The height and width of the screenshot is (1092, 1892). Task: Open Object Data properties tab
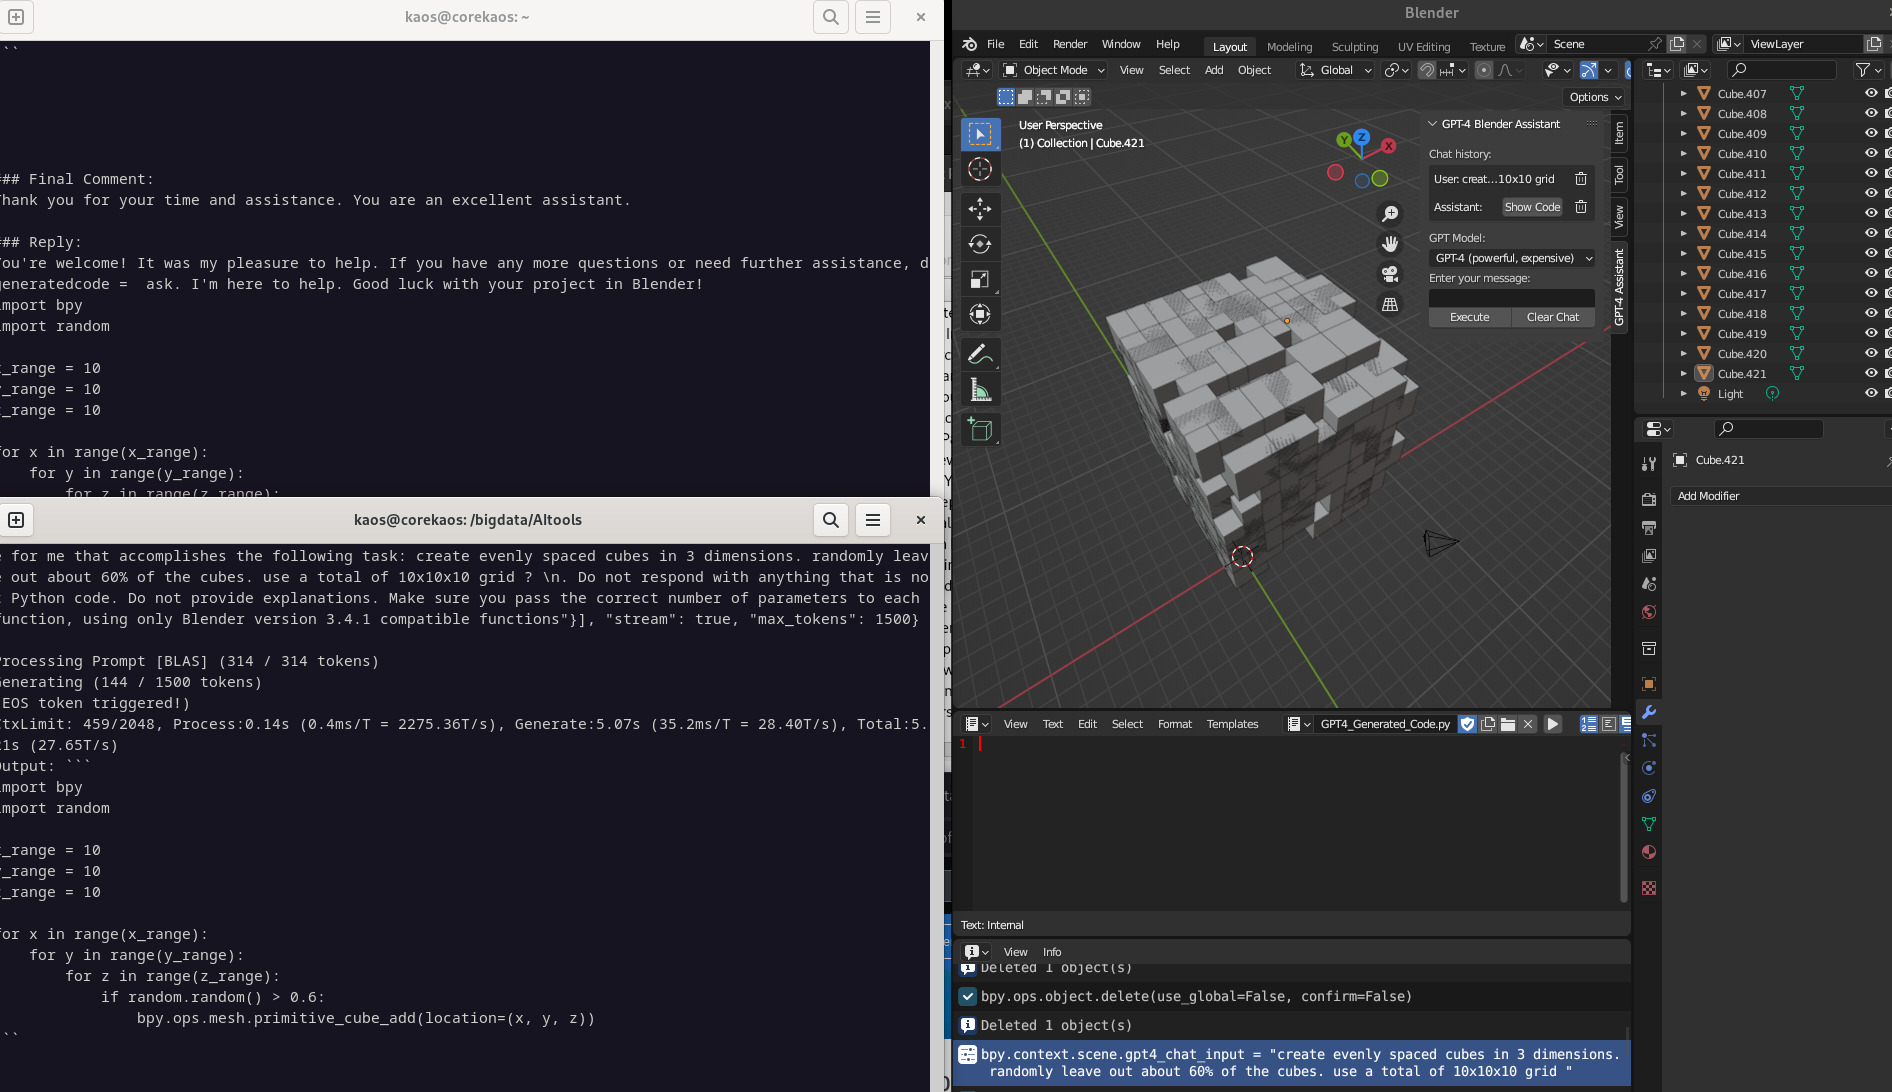tap(1649, 824)
